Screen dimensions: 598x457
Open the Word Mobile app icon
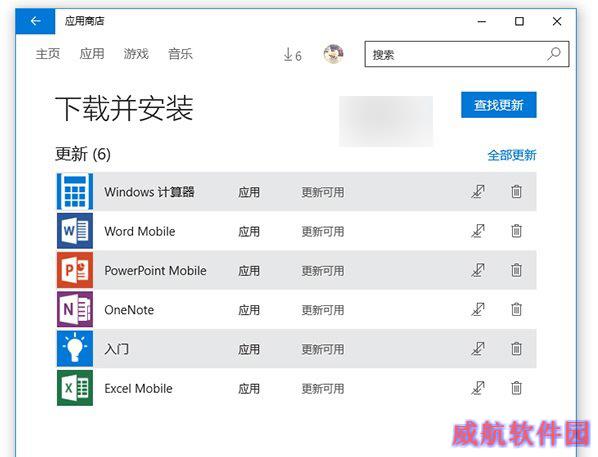click(x=75, y=231)
